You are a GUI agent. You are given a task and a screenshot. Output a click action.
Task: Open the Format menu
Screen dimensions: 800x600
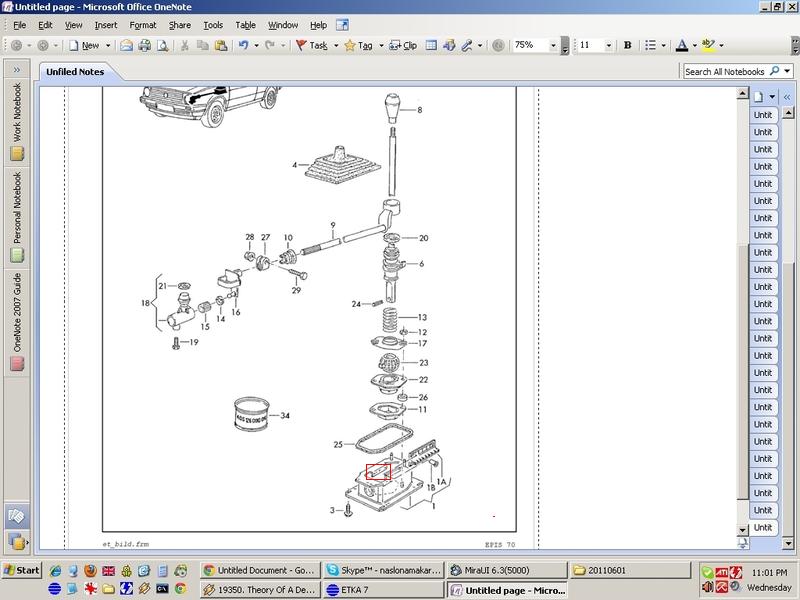[142, 24]
